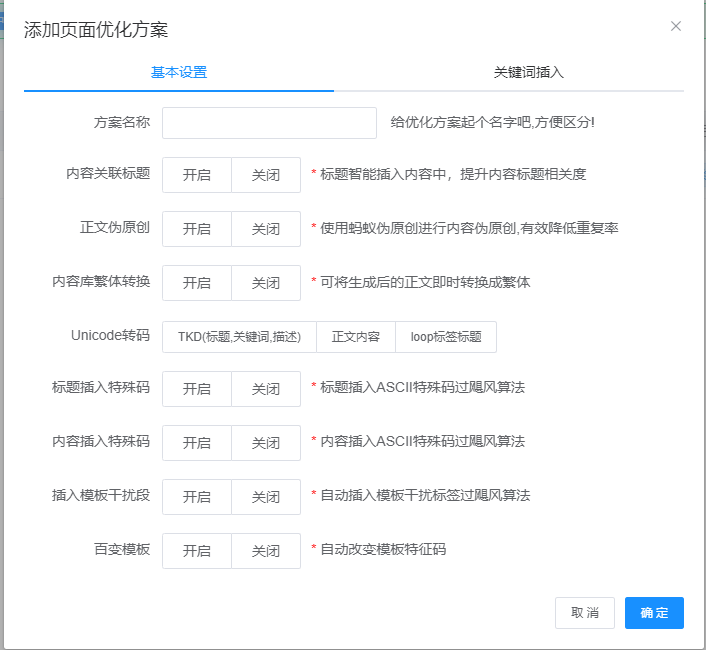
Task: Toggle Unicode转码 for 正文内容
Action: point(356,337)
